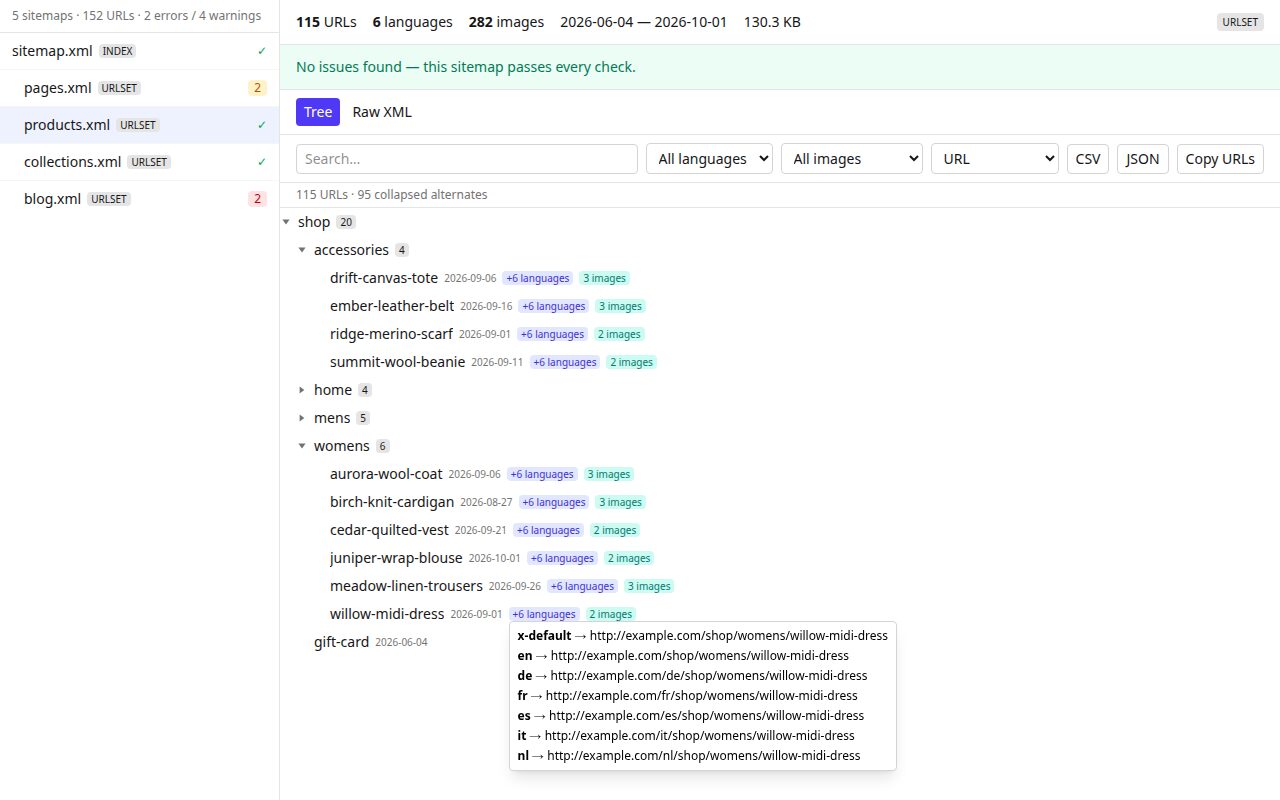
Task: Switch to the Raw XML tab
Action: [382, 112]
